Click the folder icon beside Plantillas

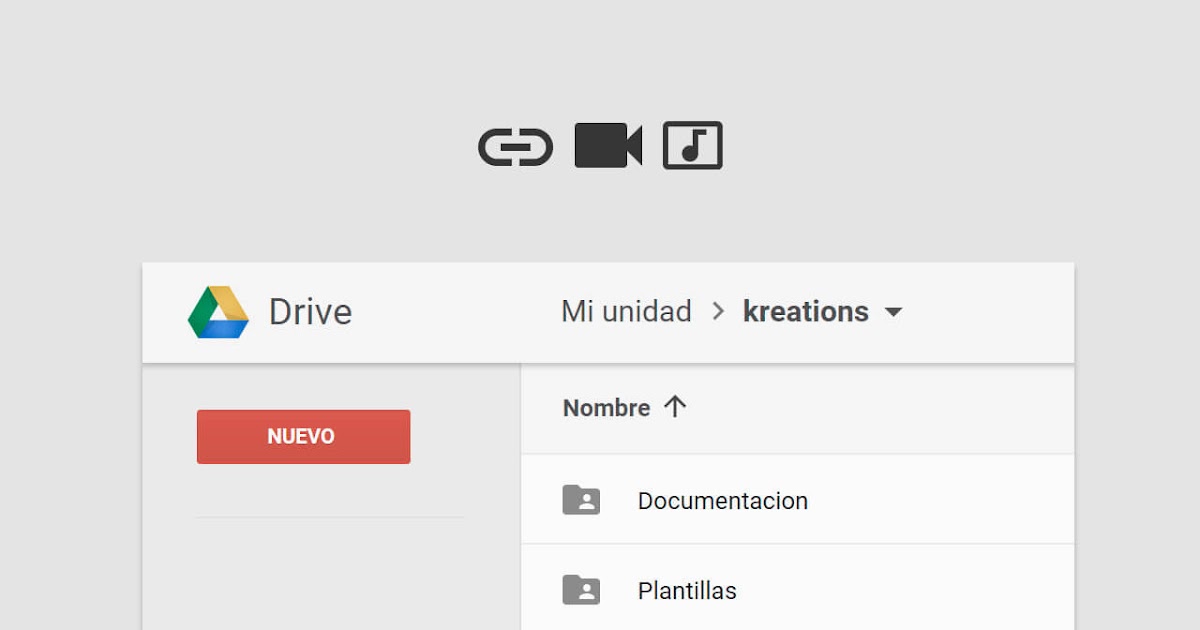583,590
